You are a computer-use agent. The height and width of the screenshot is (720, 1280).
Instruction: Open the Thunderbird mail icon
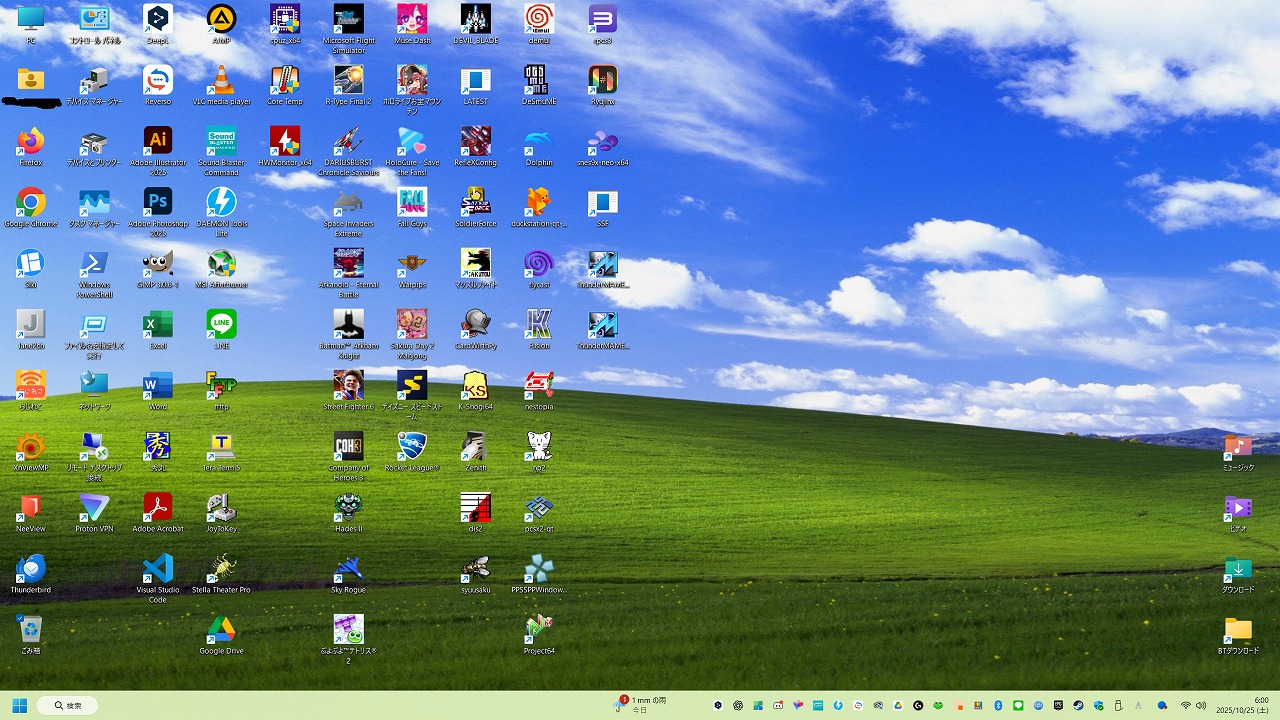click(30, 568)
